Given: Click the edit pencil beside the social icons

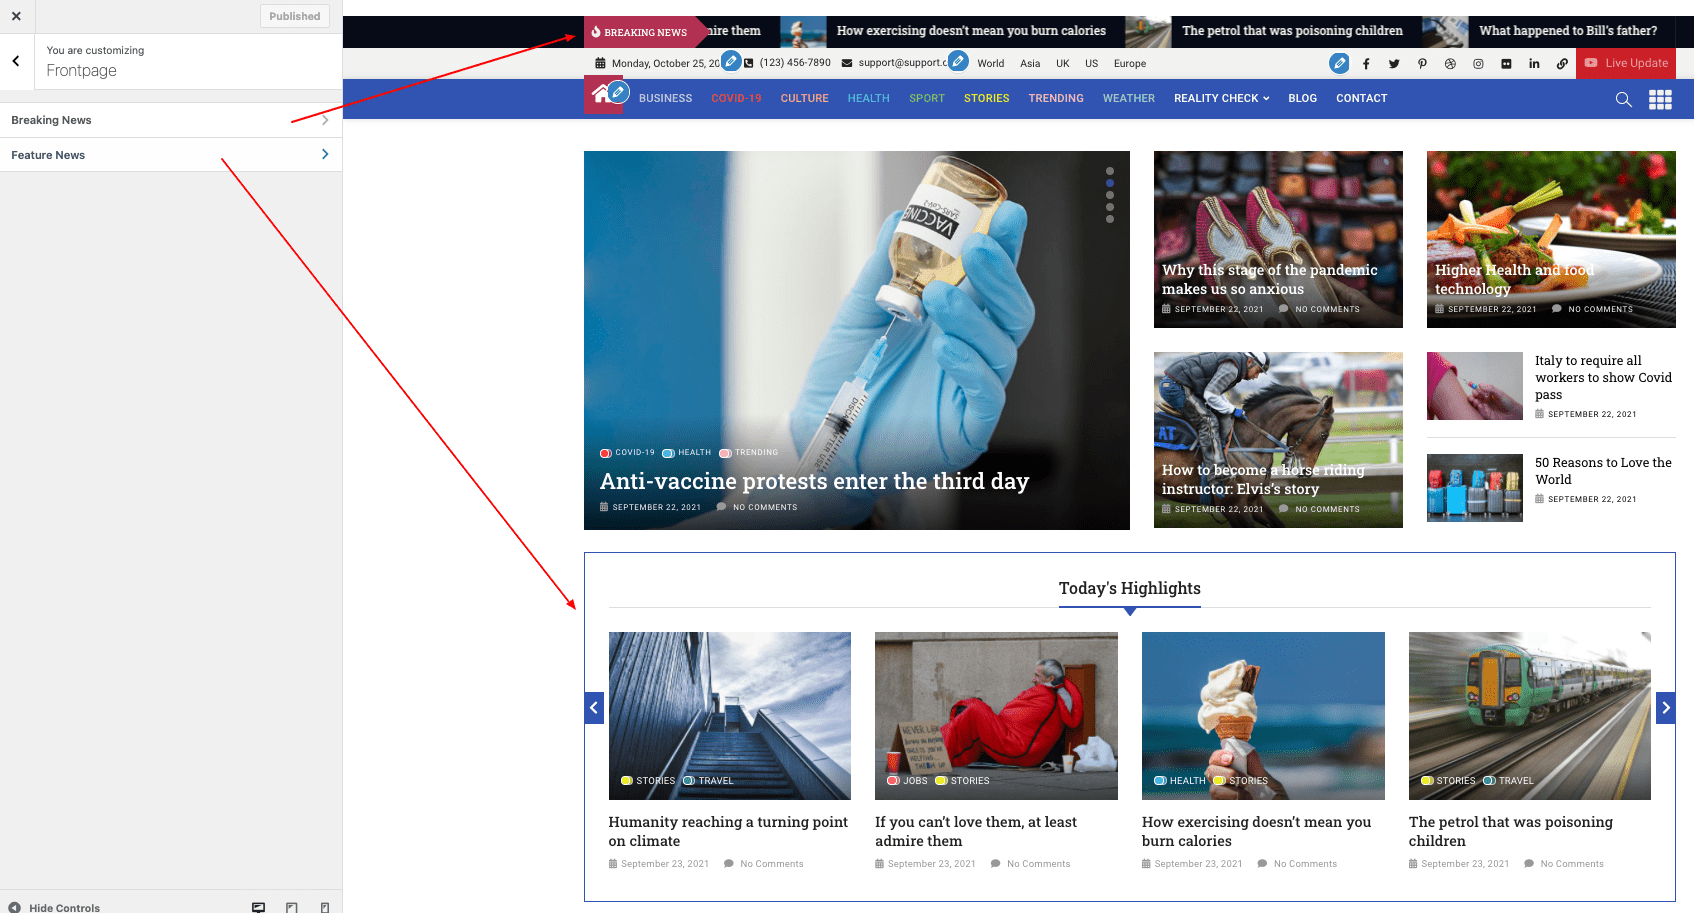Looking at the screenshot, I should tap(1339, 63).
